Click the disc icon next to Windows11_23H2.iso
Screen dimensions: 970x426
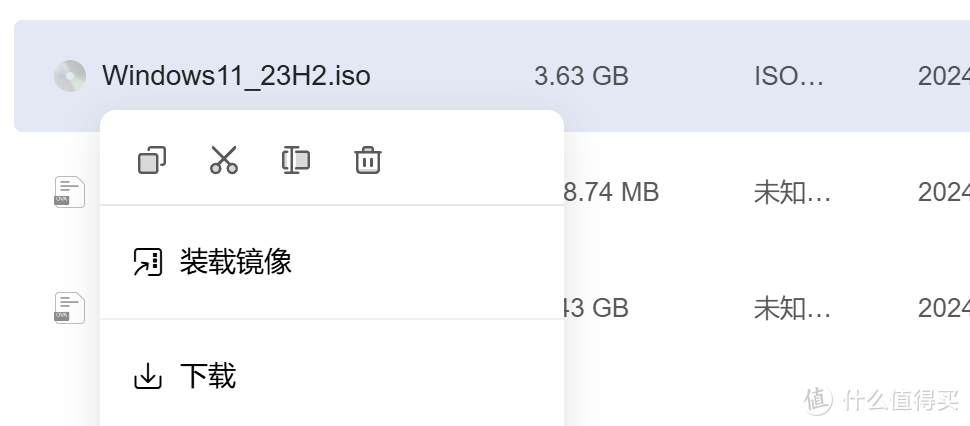coord(70,76)
